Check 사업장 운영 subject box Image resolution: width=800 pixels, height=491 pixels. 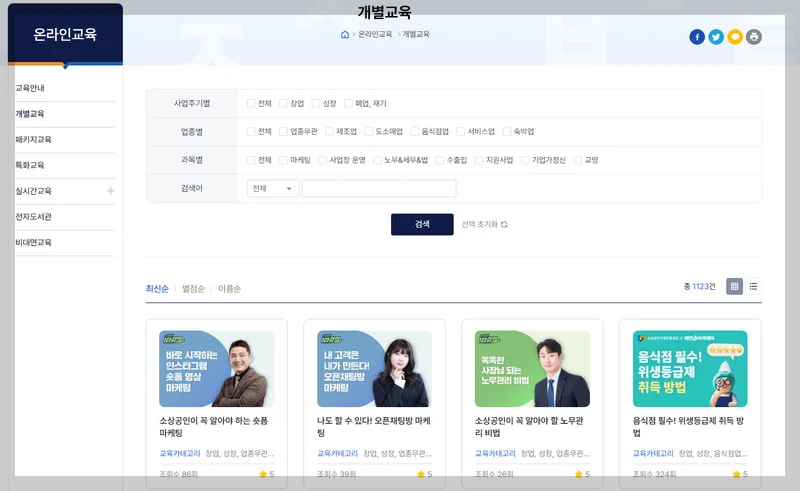(x=322, y=160)
